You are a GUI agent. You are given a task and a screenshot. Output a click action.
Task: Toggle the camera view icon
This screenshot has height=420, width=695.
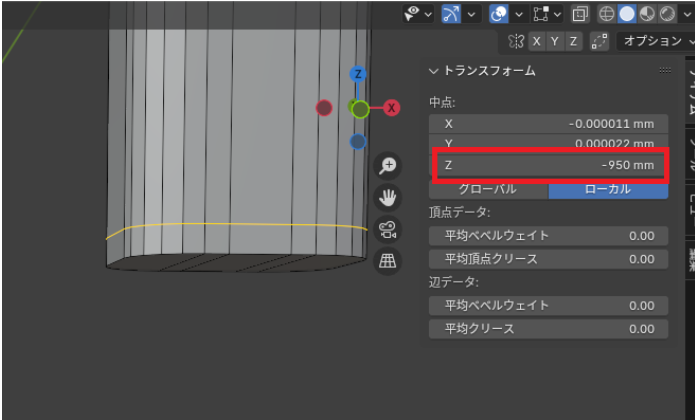[387, 229]
